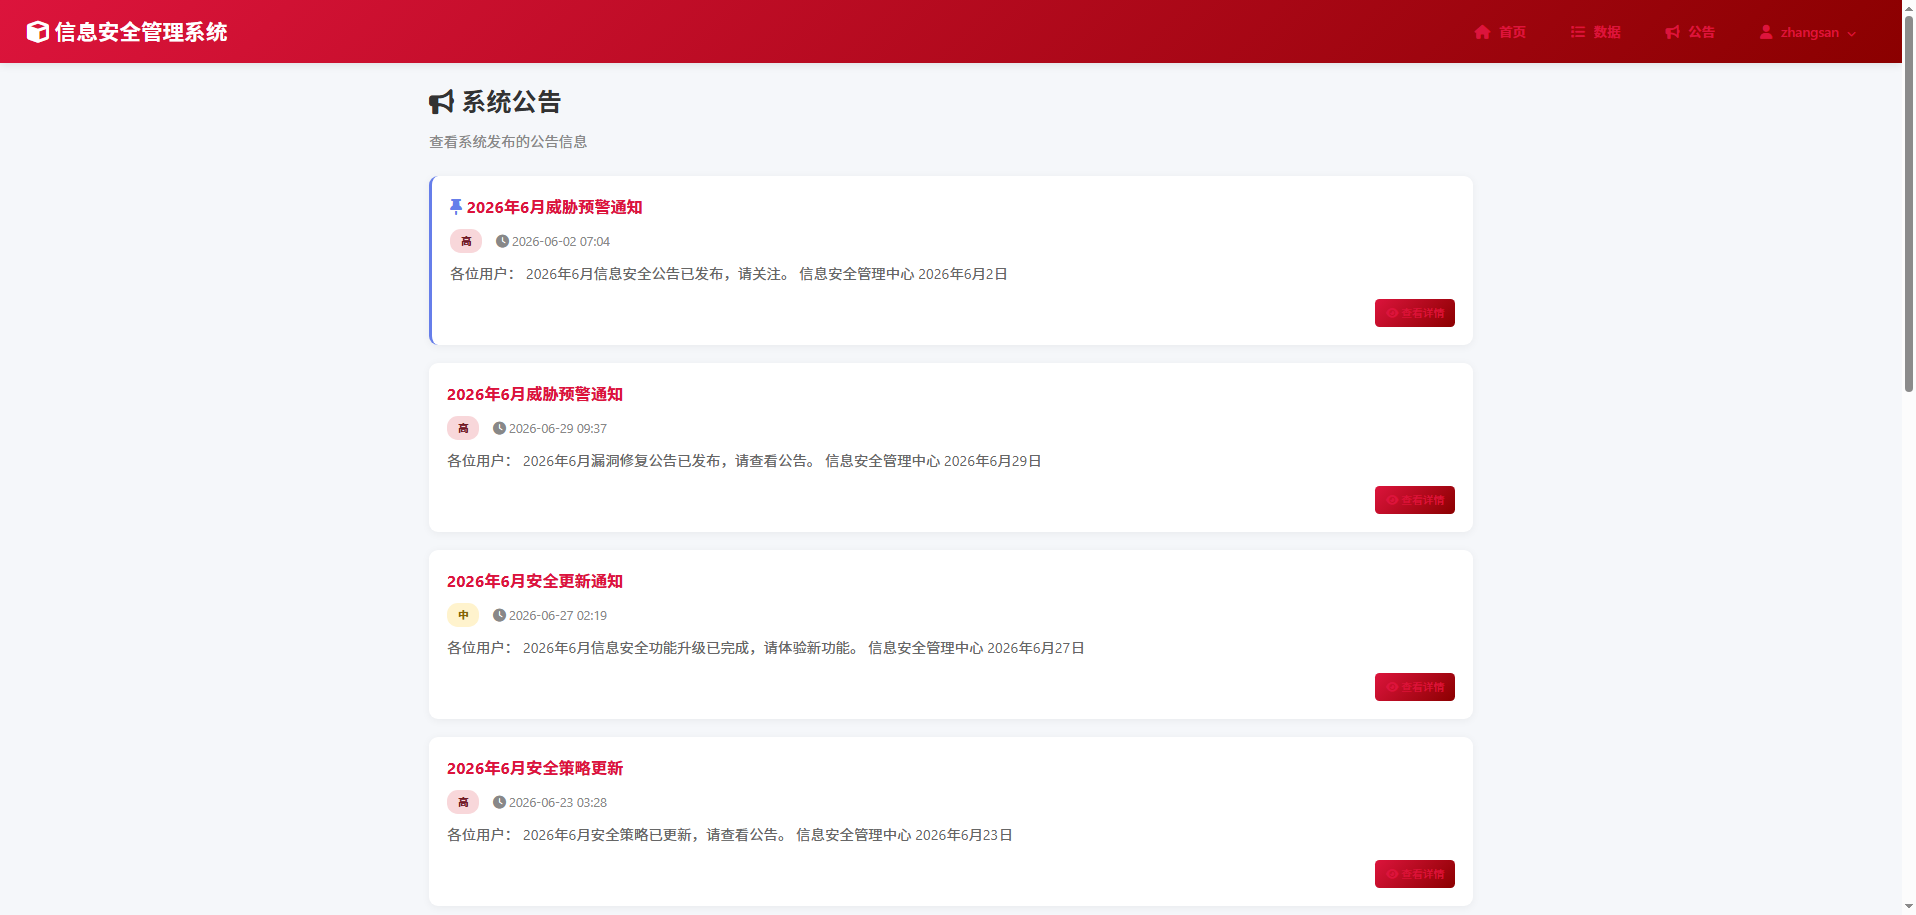
Task: Click 查看详情 button for 06-02 announcement
Action: [1414, 313]
